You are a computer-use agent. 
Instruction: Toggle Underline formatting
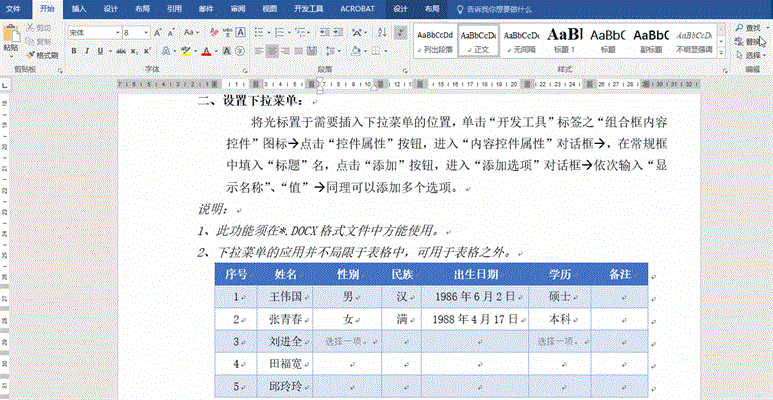(x=101, y=51)
